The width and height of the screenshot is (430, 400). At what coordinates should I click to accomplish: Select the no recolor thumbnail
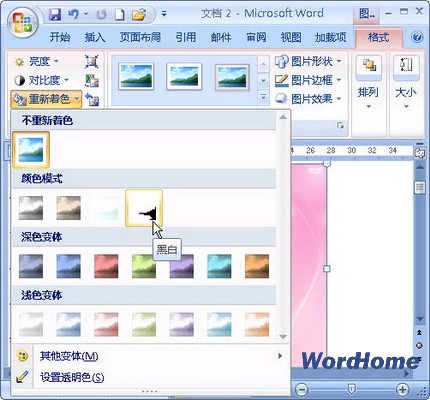(x=31, y=150)
